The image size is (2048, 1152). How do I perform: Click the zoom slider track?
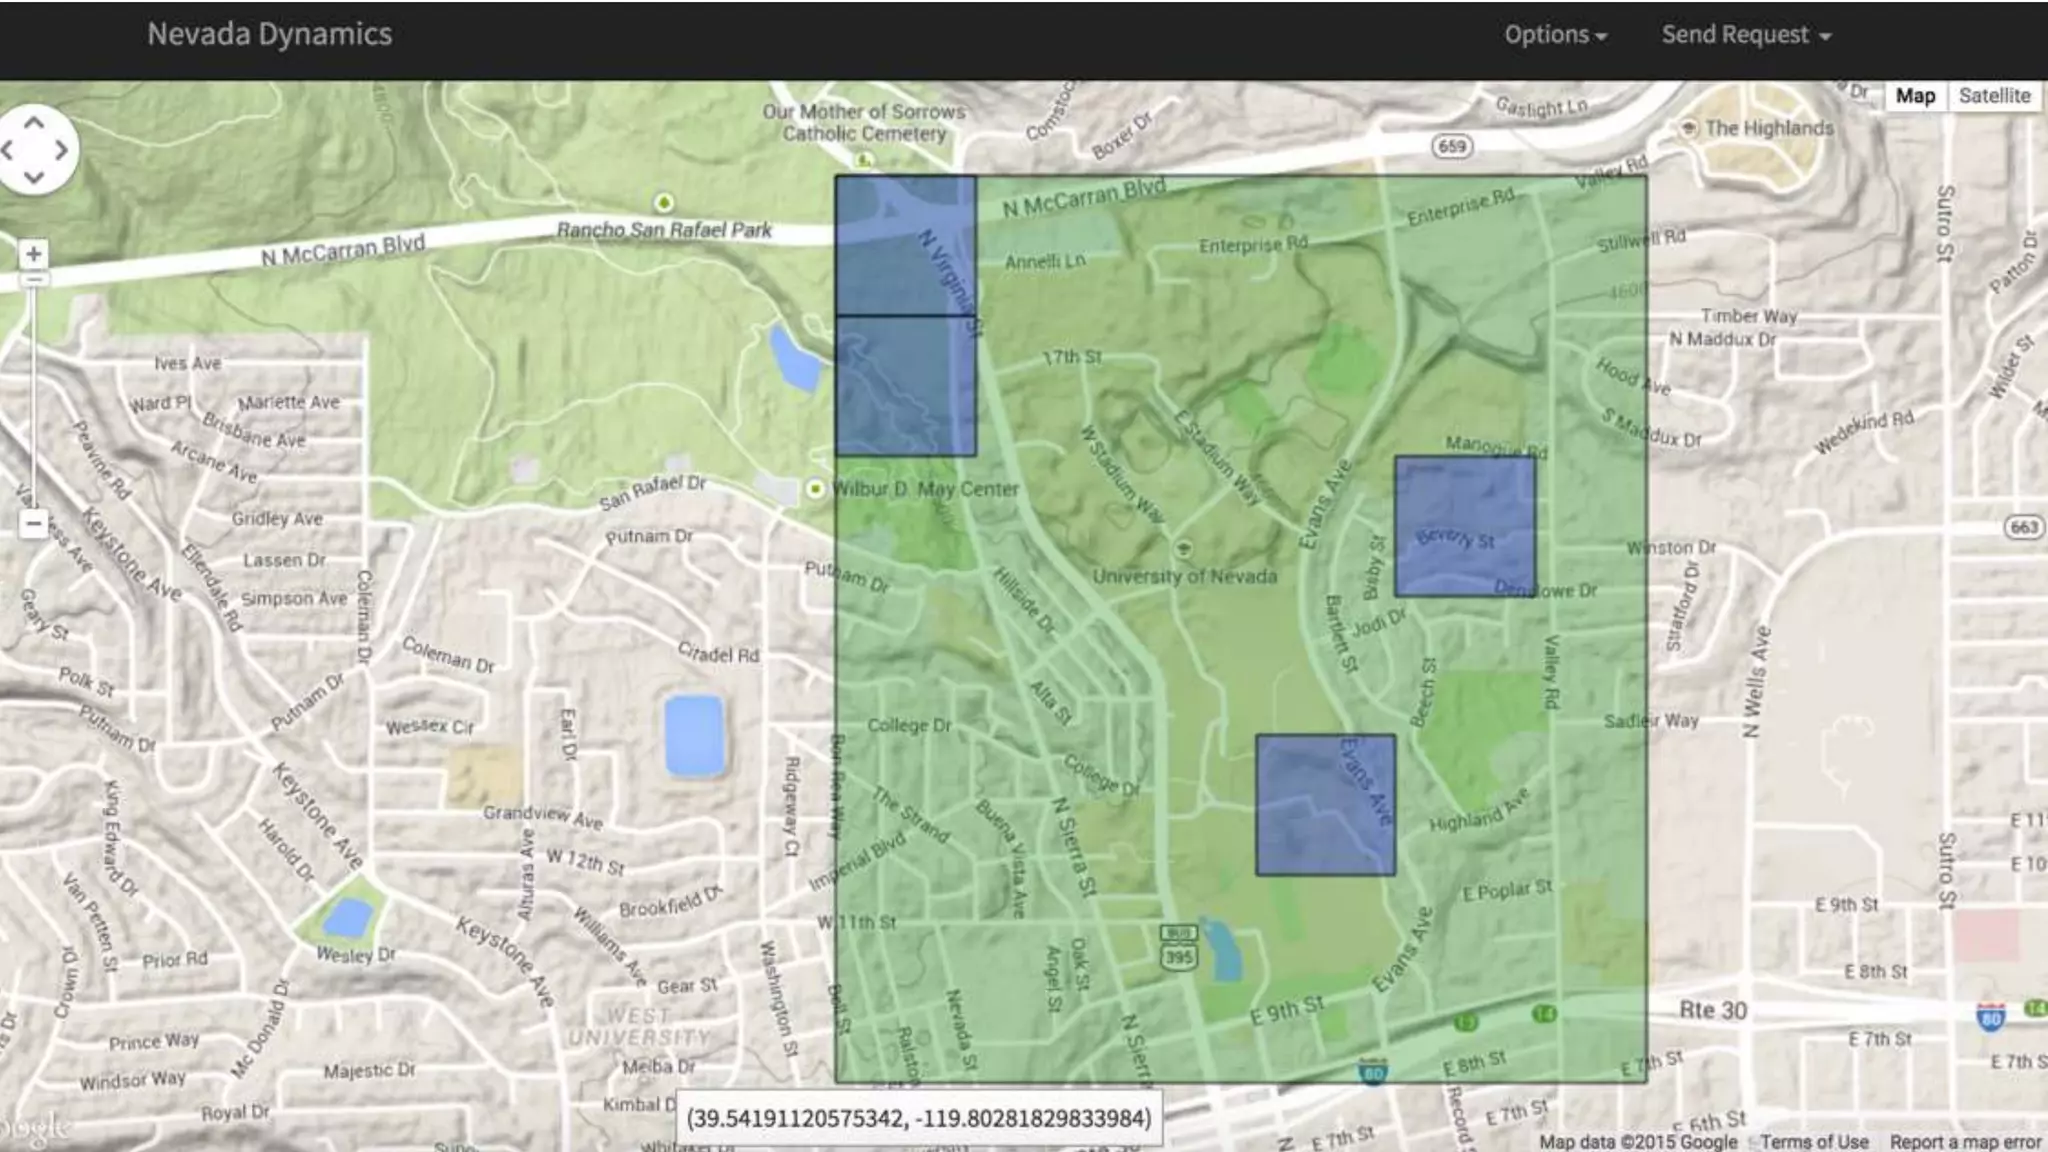(x=33, y=400)
